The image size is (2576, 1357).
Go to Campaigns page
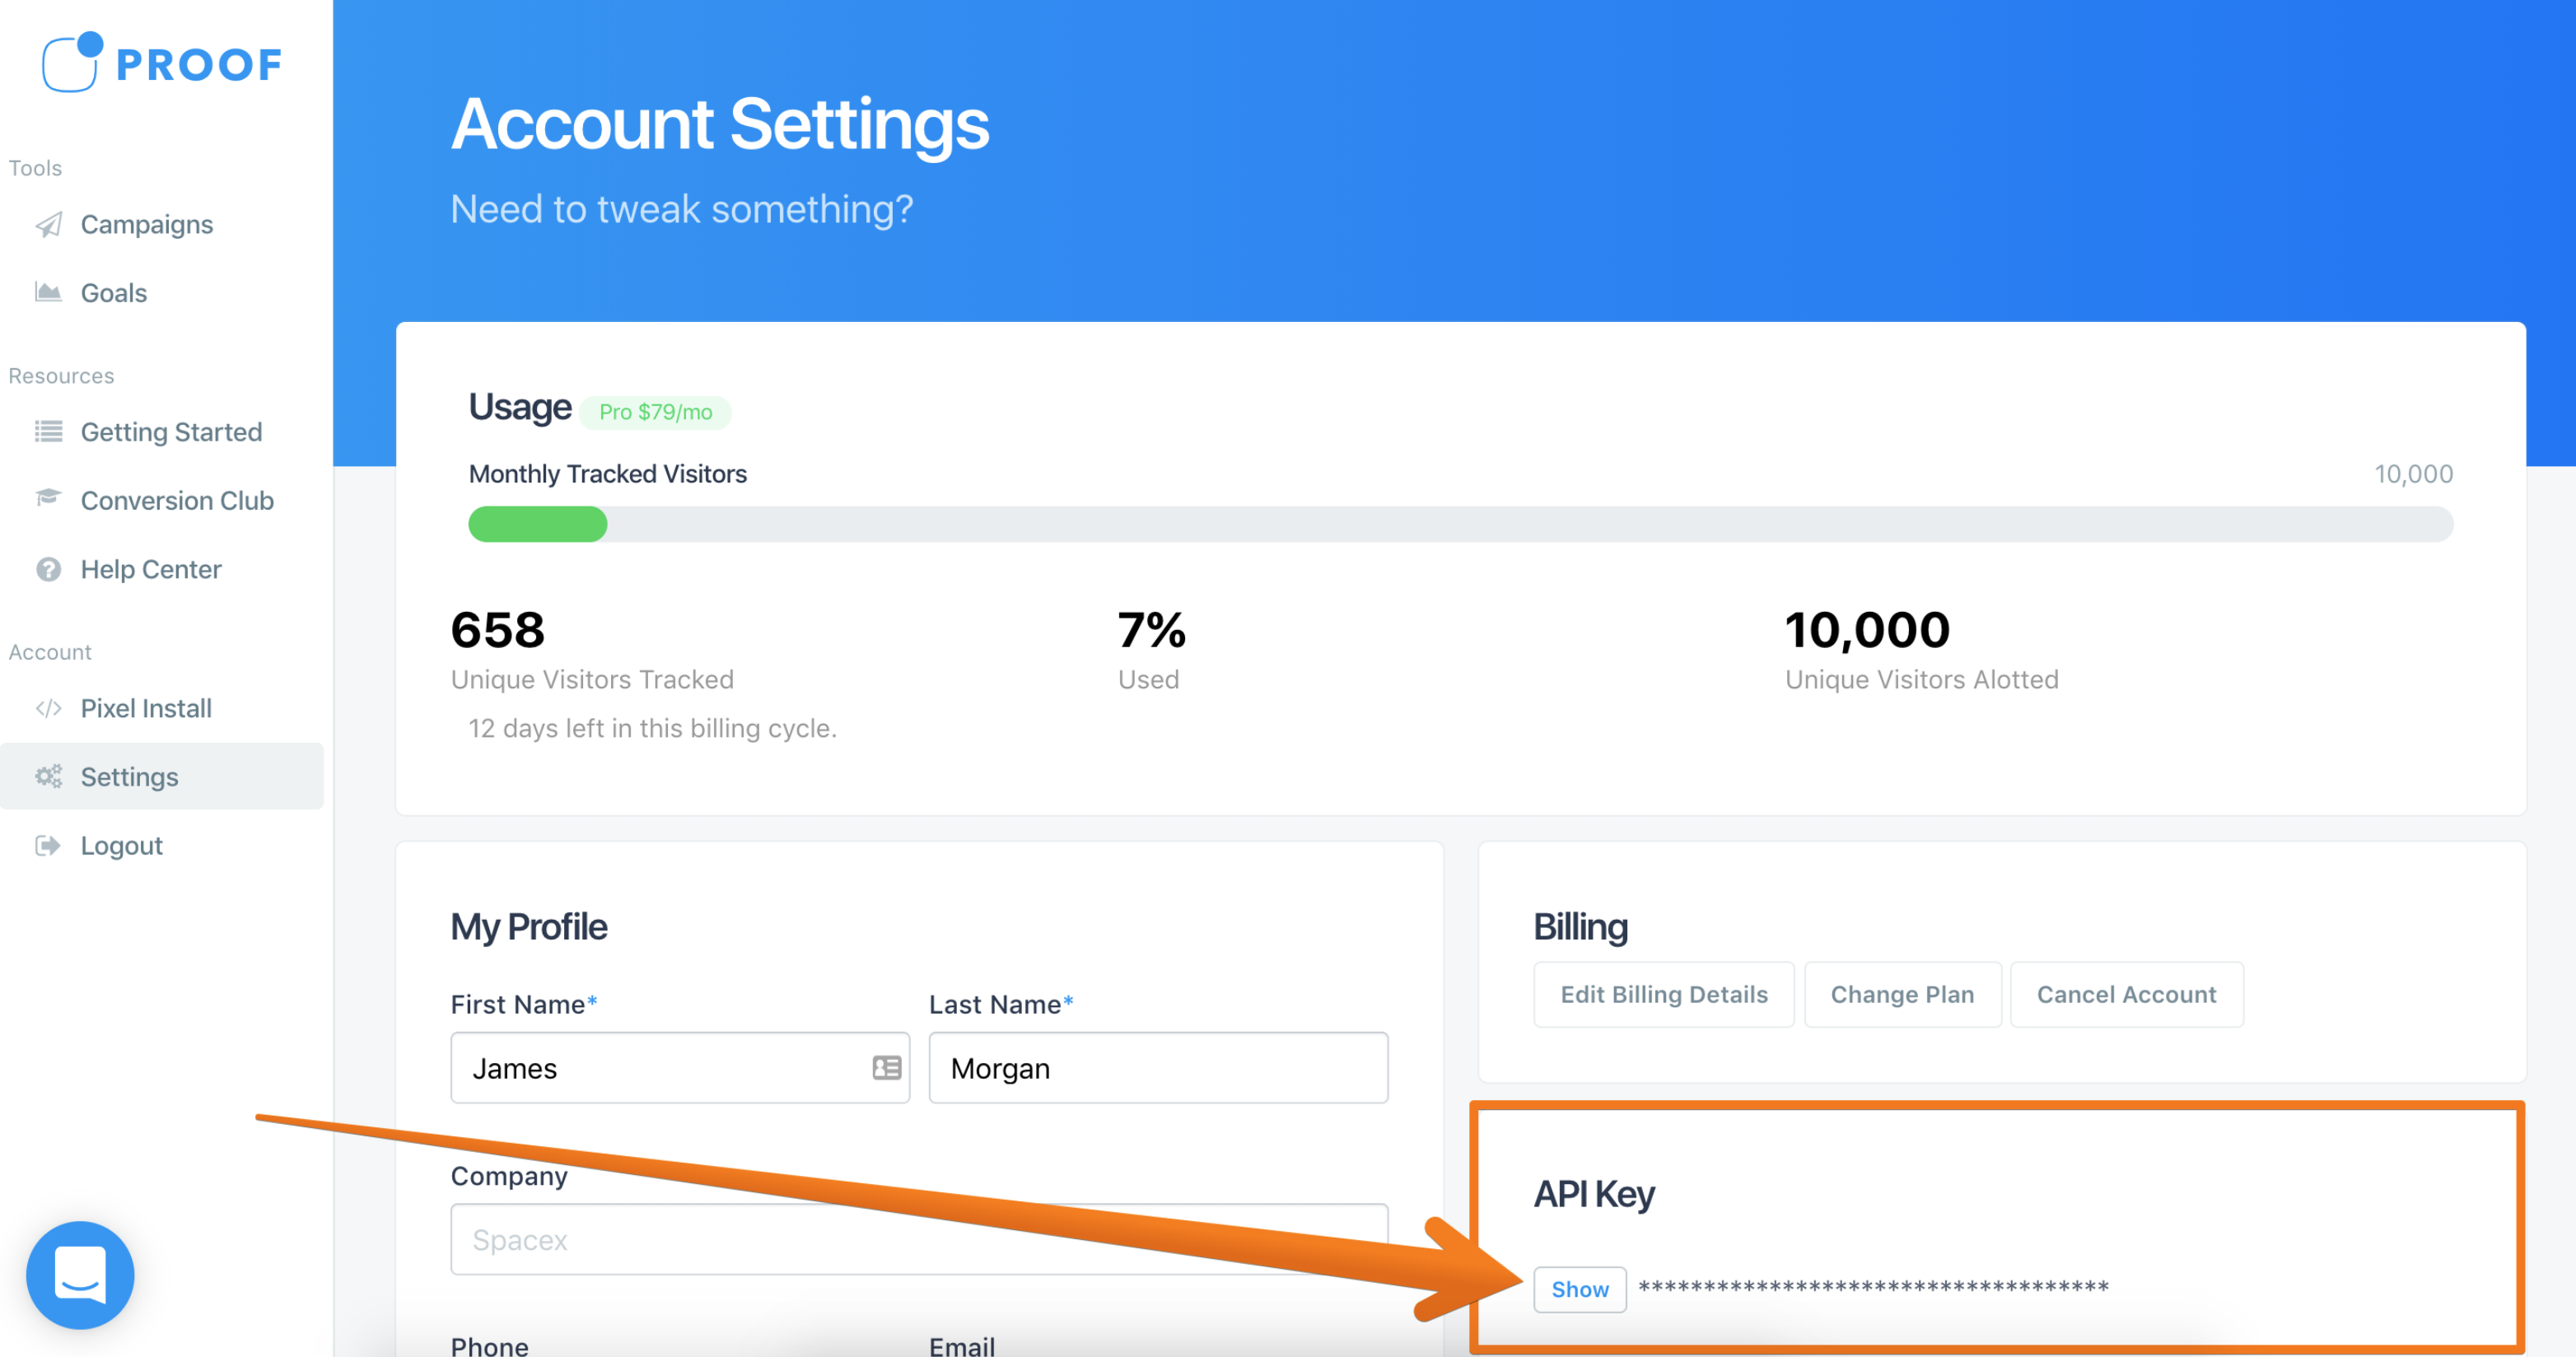[147, 225]
